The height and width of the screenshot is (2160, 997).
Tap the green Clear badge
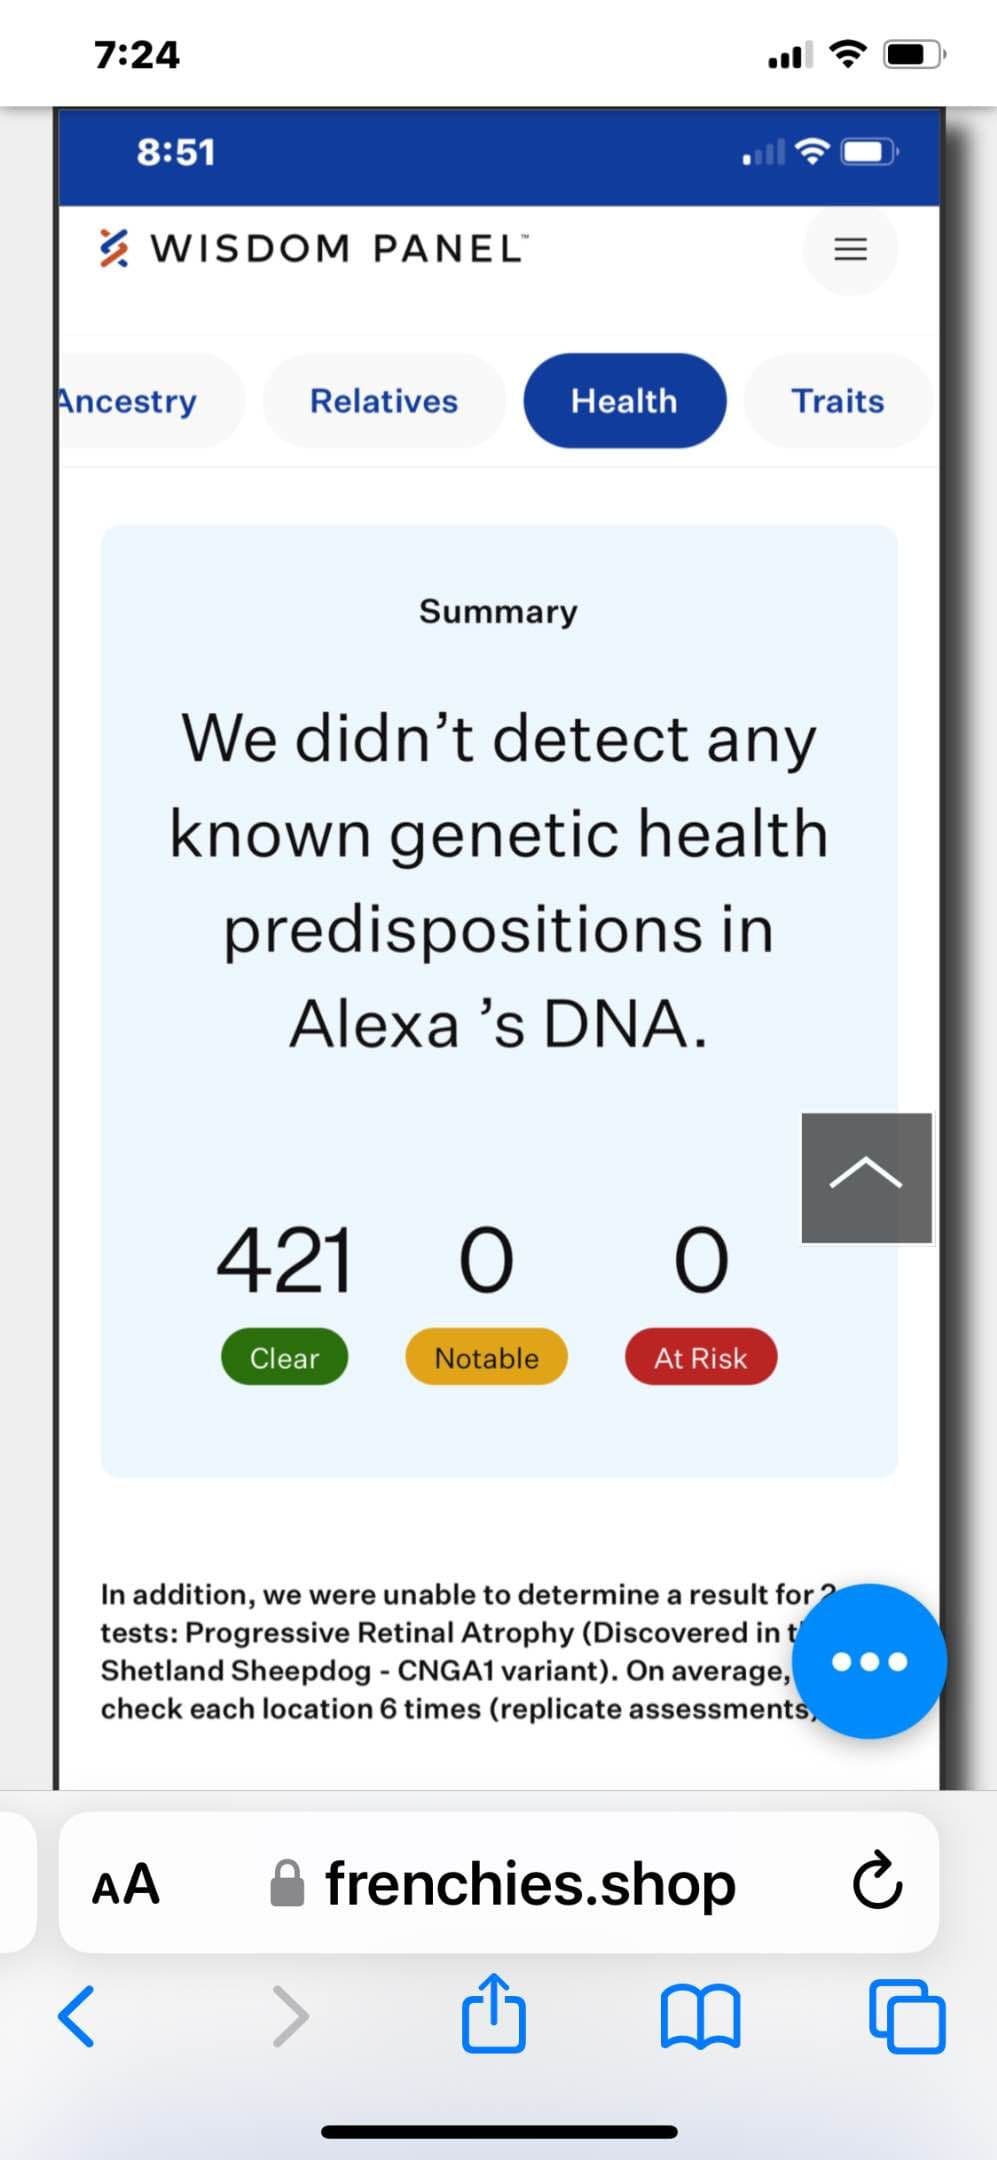coord(284,1357)
